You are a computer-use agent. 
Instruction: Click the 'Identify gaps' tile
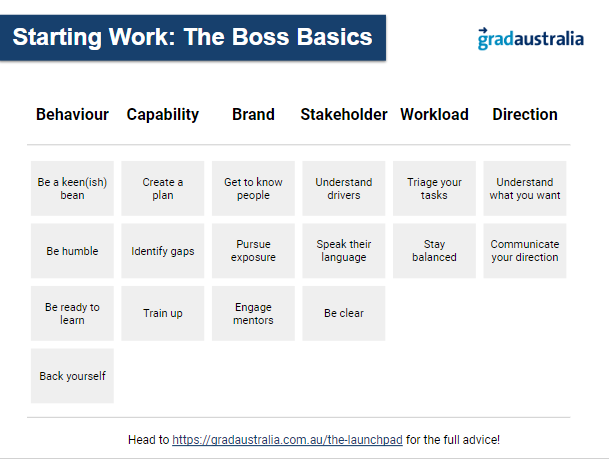click(x=163, y=251)
